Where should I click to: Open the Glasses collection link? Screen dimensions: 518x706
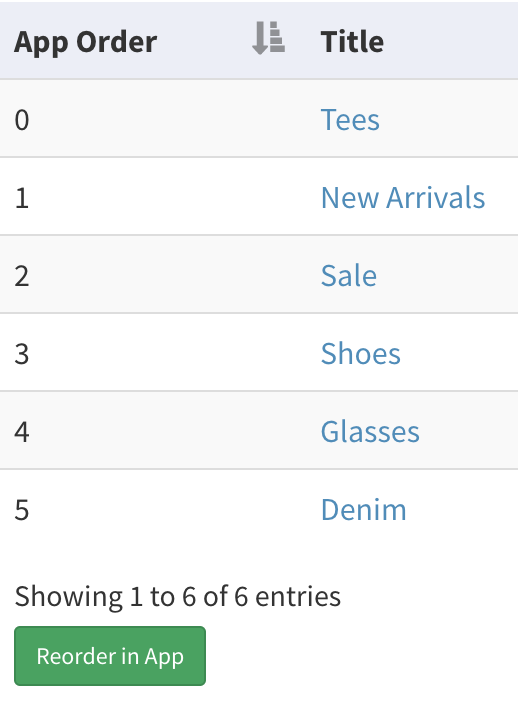click(x=370, y=432)
